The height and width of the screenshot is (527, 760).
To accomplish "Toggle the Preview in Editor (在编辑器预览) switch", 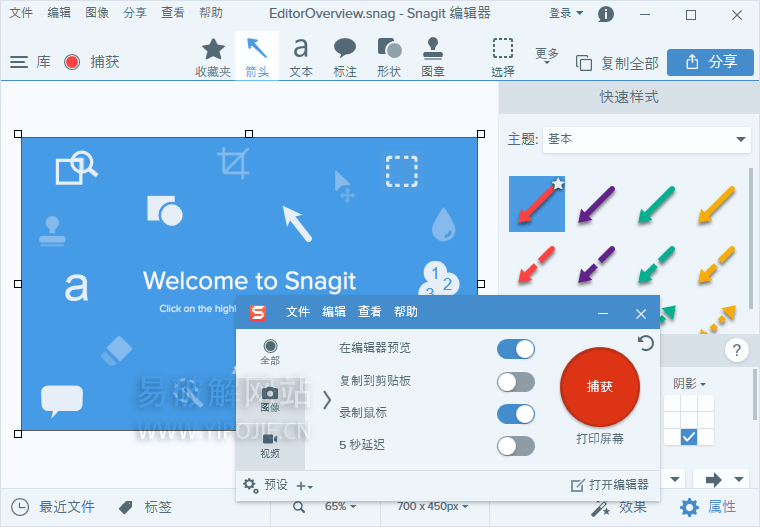I will (516, 348).
